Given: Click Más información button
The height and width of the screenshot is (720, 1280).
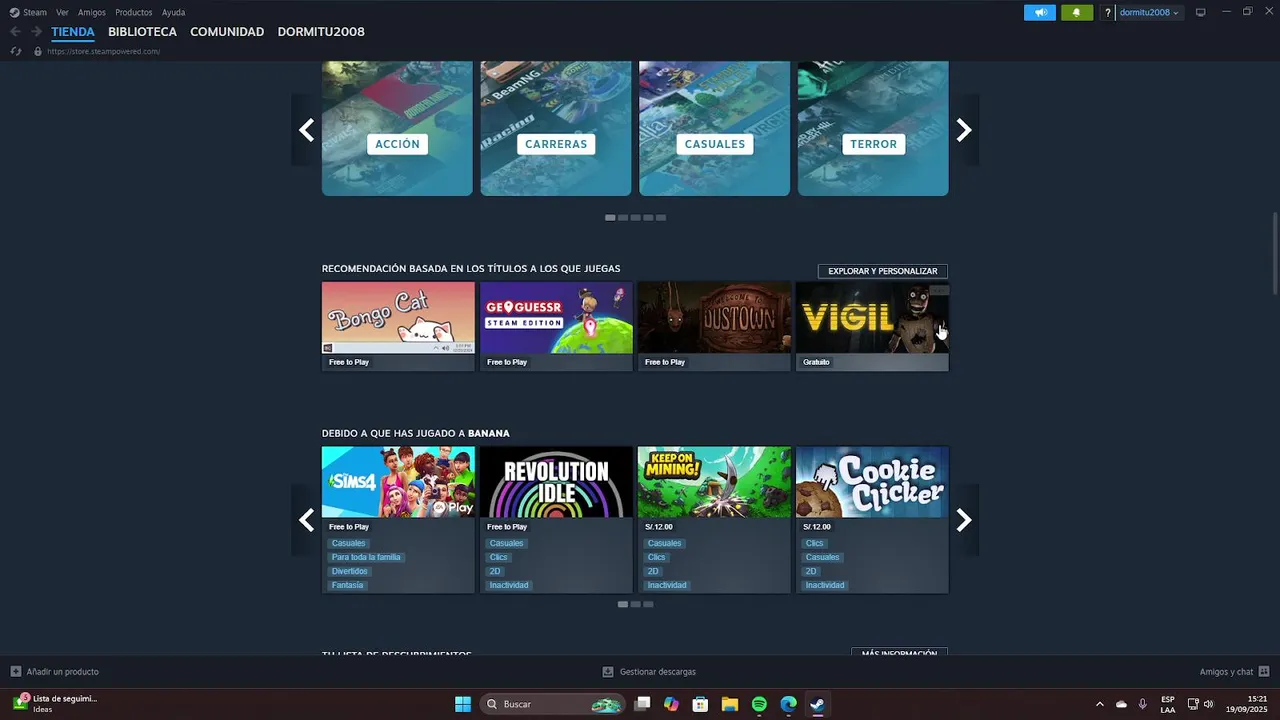Looking at the screenshot, I should [x=899, y=652].
